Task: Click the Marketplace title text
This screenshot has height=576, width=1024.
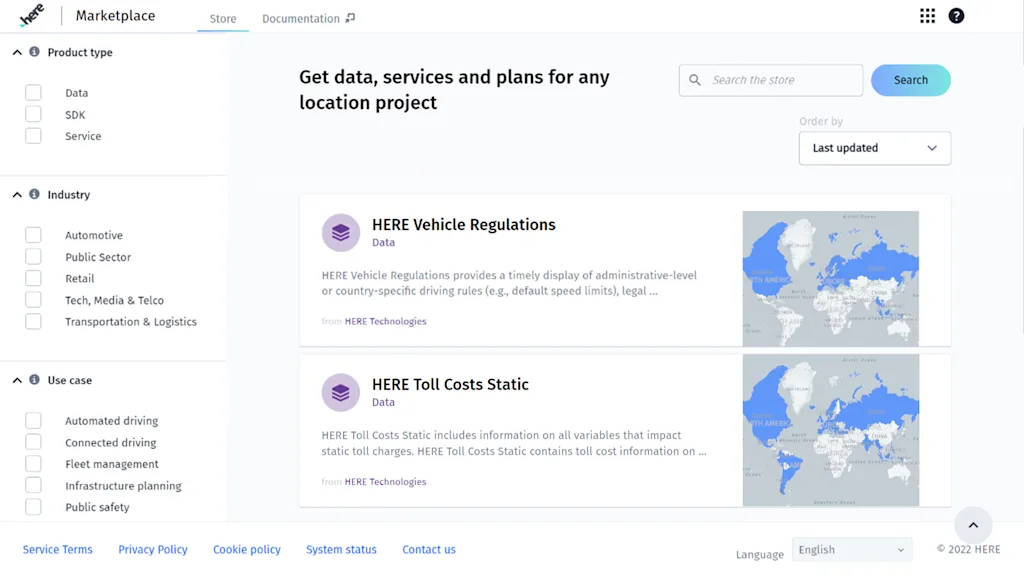Action: click(x=116, y=16)
